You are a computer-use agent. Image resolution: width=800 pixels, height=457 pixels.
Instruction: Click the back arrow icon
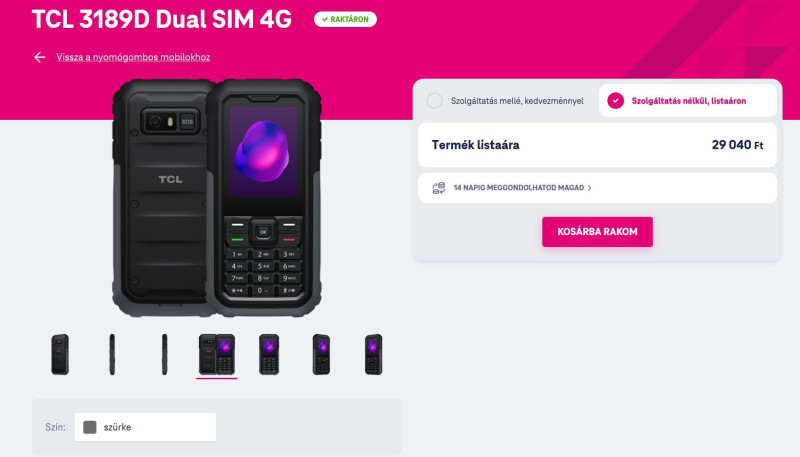pos(39,57)
